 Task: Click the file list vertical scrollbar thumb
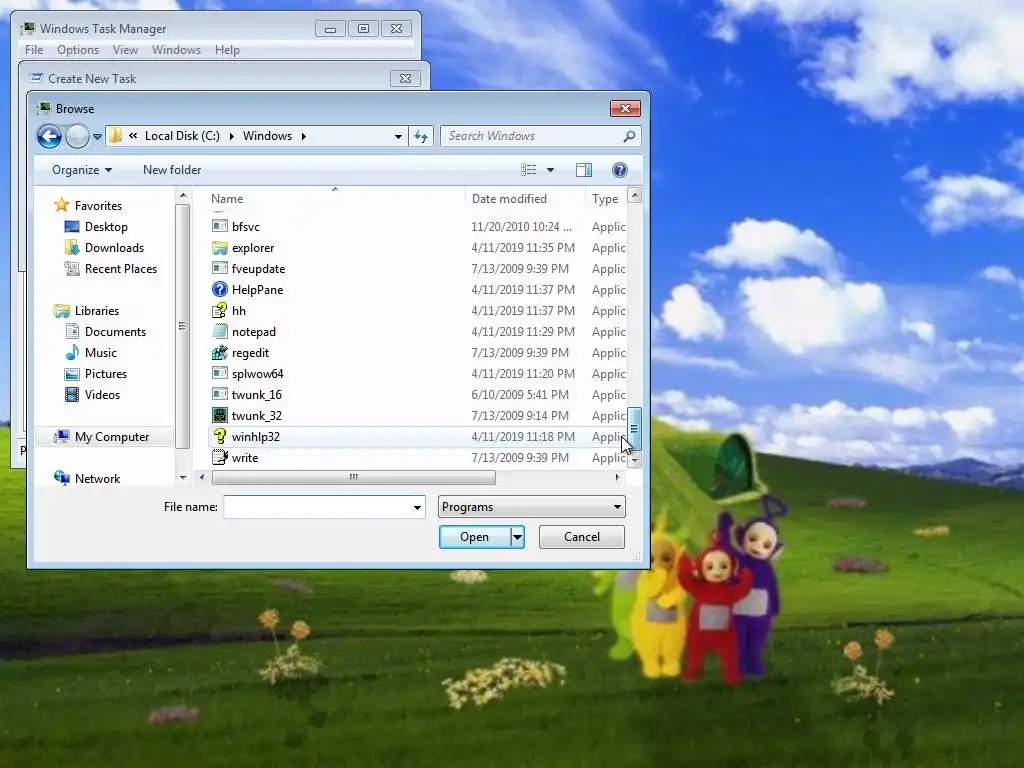point(634,428)
